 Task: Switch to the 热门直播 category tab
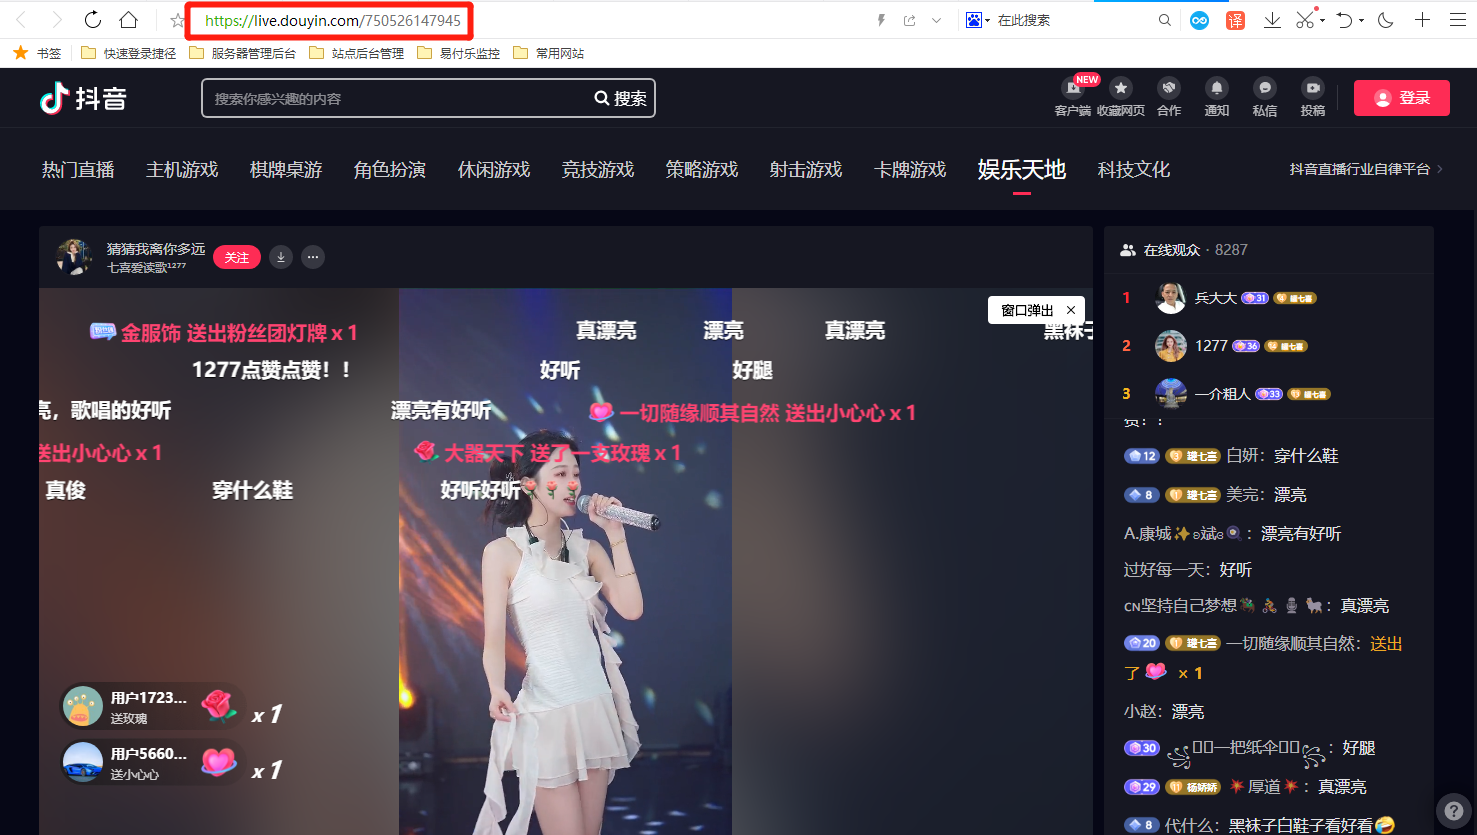(78, 170)
